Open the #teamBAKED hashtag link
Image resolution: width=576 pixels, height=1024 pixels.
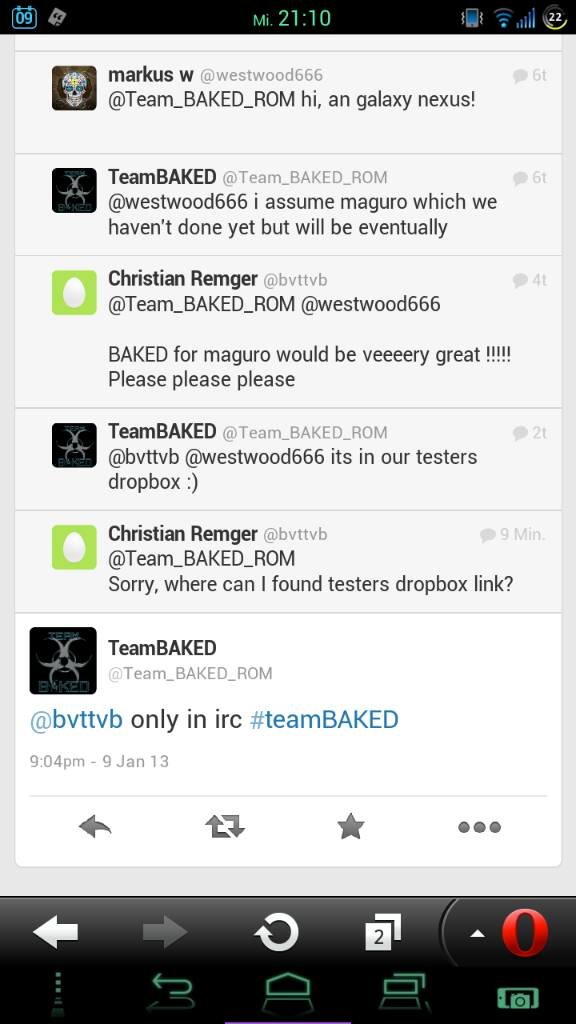324,720
